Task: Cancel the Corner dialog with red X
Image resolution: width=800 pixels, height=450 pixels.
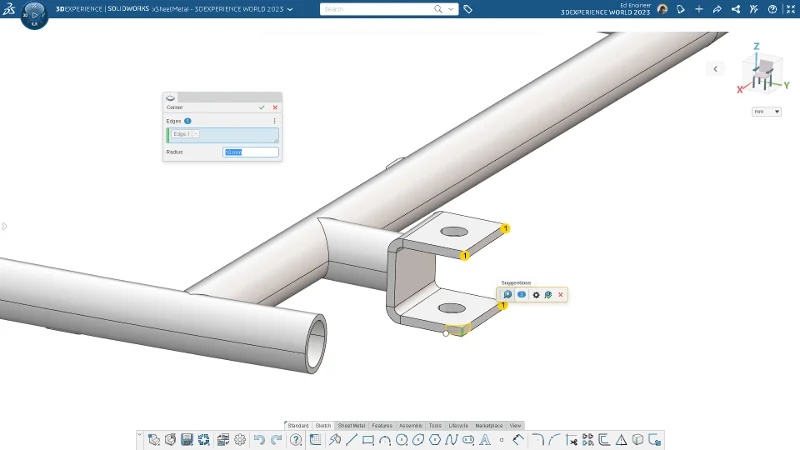Action: (275, 107)
